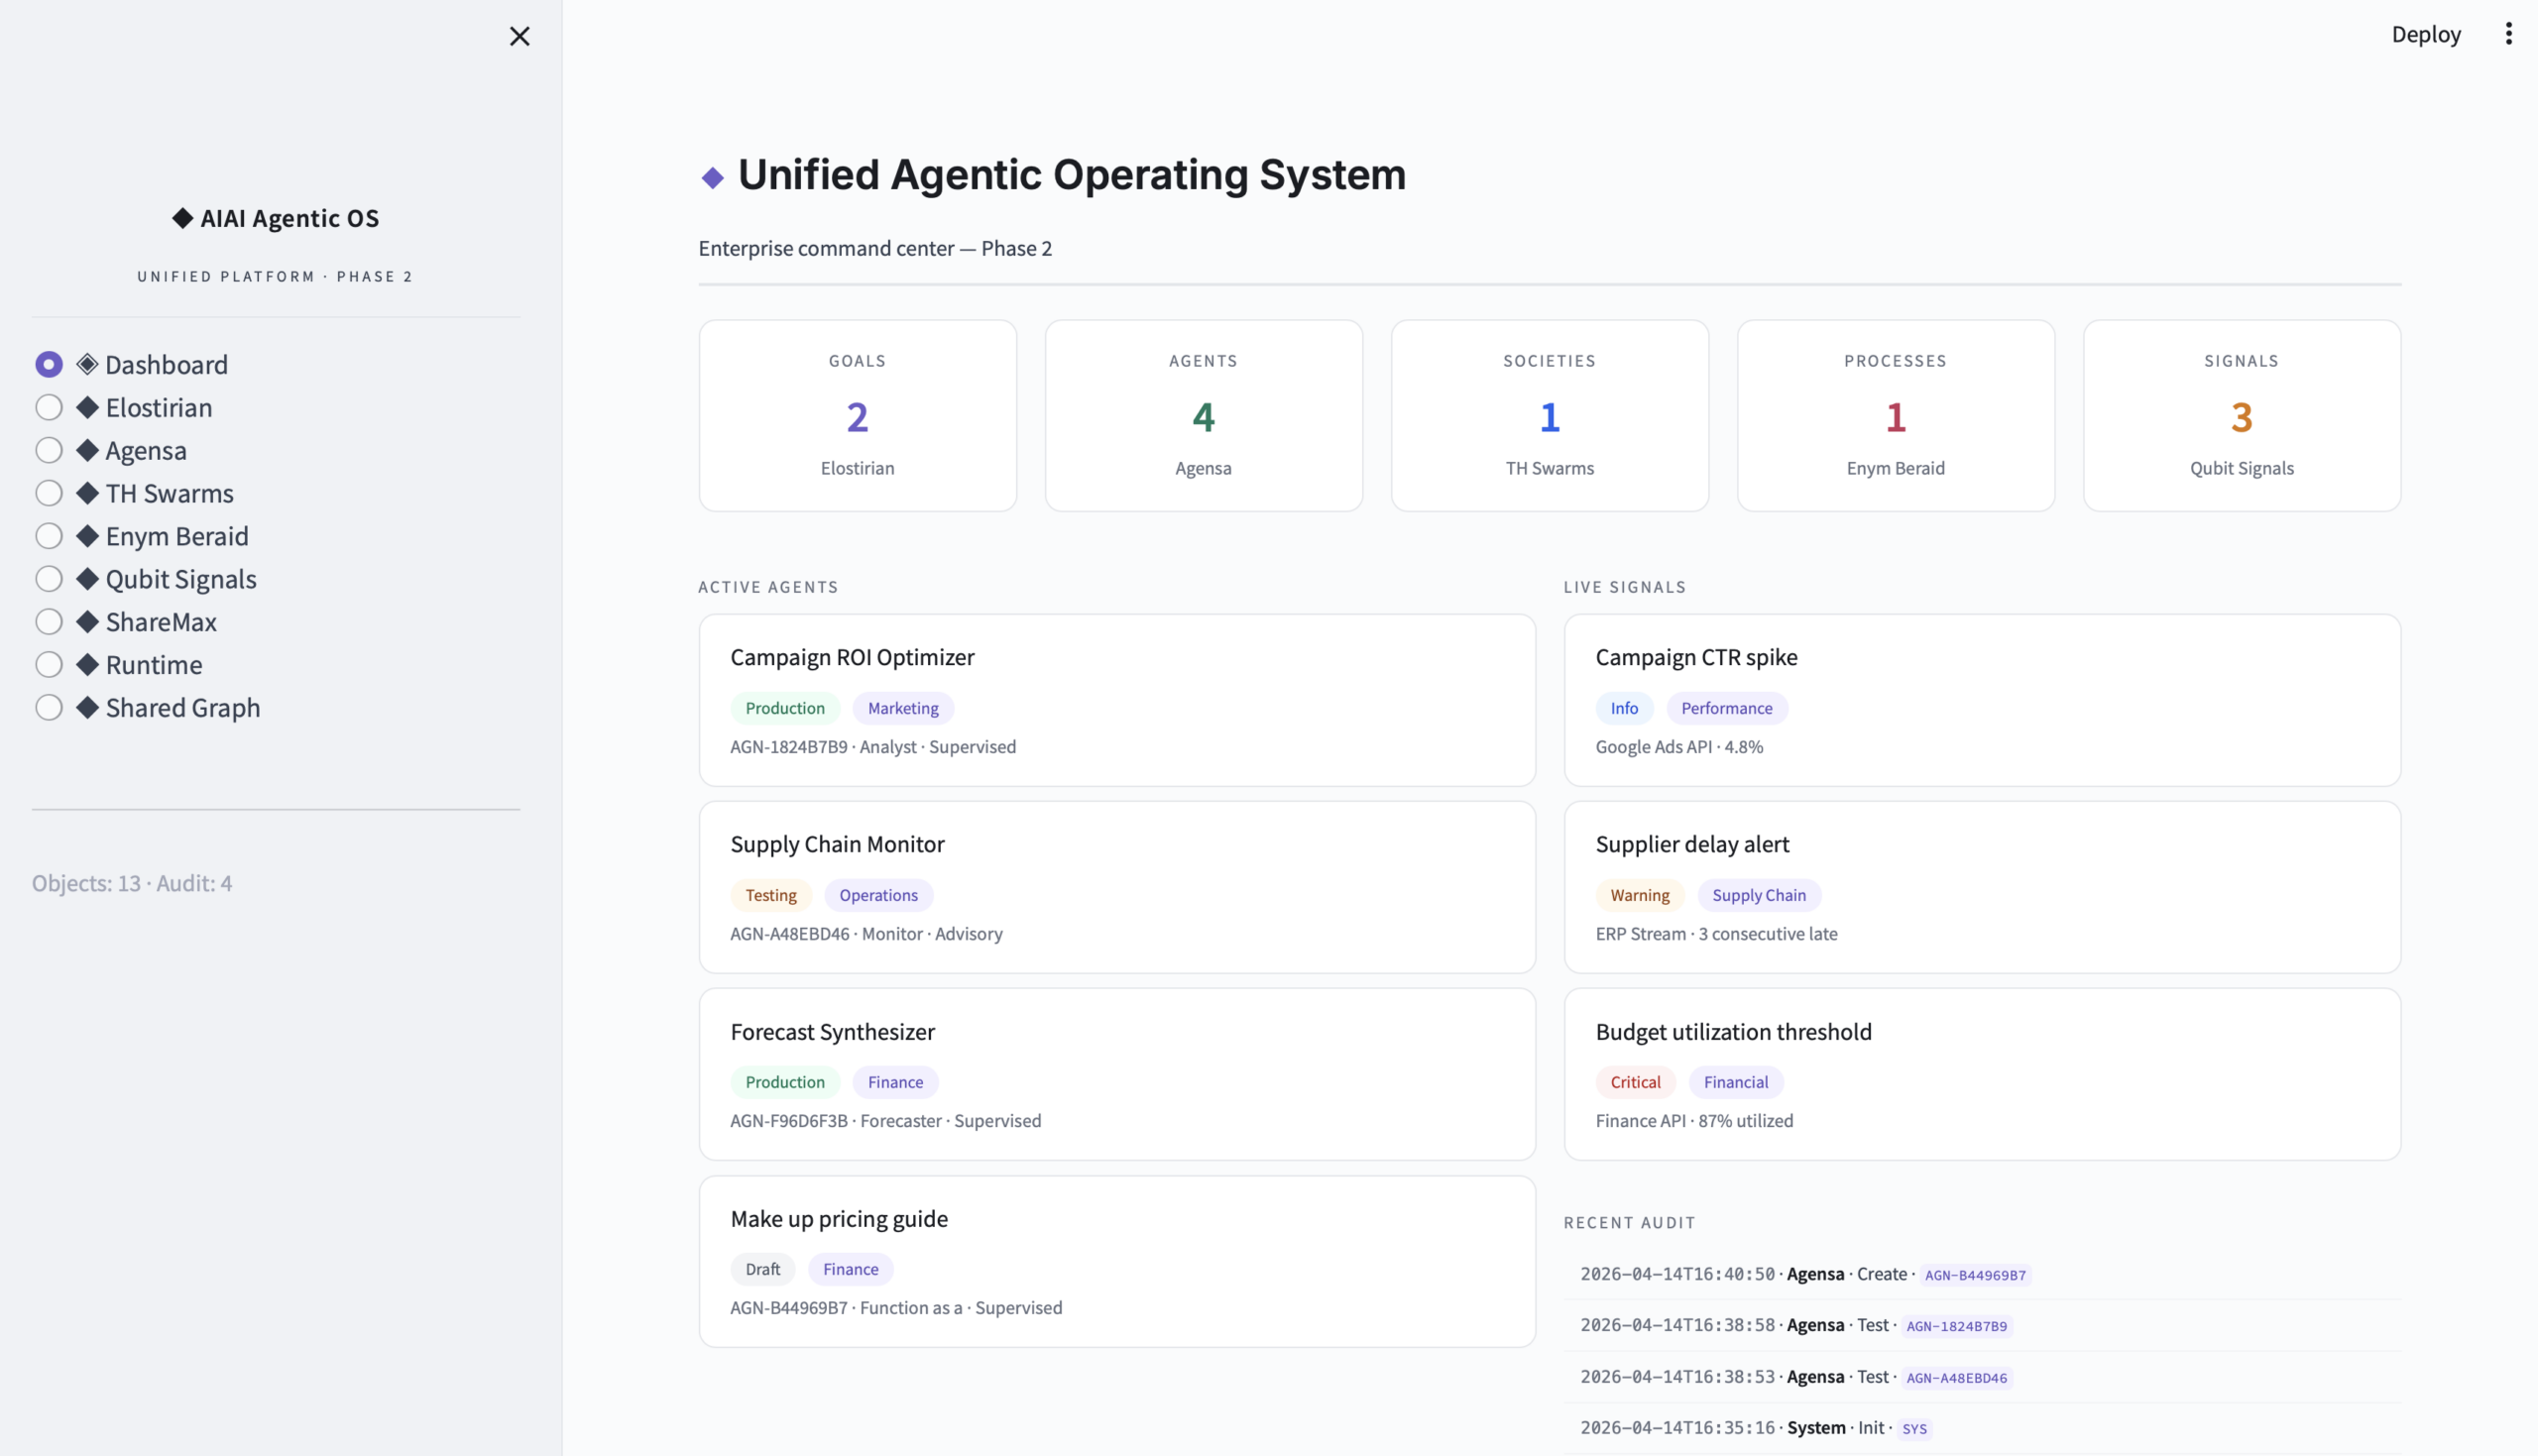Open the Goals metric card
The height and width of the screenshot is (1456, 2538).
[857, 415]
